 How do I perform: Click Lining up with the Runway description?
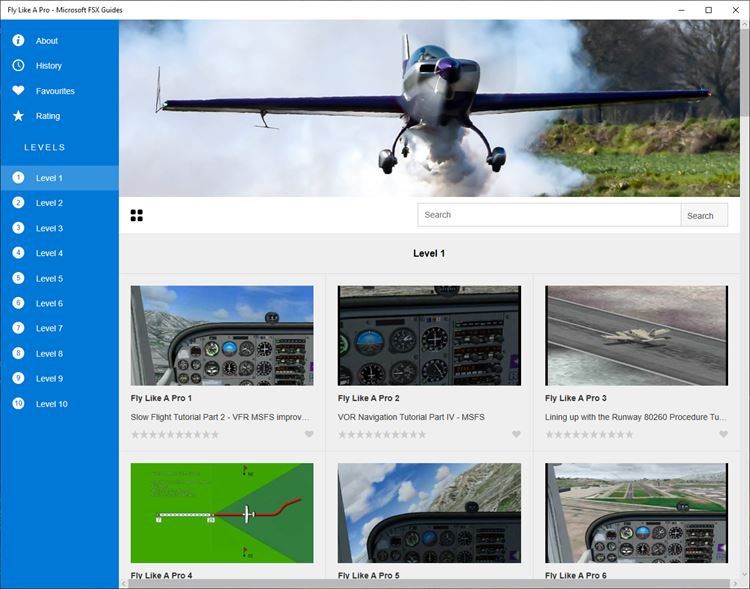coord(636,417)
